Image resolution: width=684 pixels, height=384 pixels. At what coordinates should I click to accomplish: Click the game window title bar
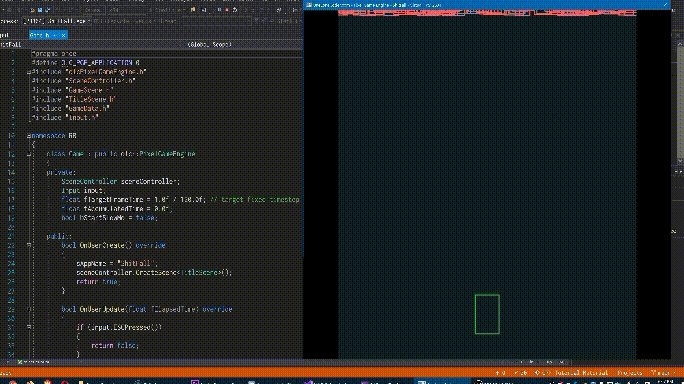tap(487, 5)
